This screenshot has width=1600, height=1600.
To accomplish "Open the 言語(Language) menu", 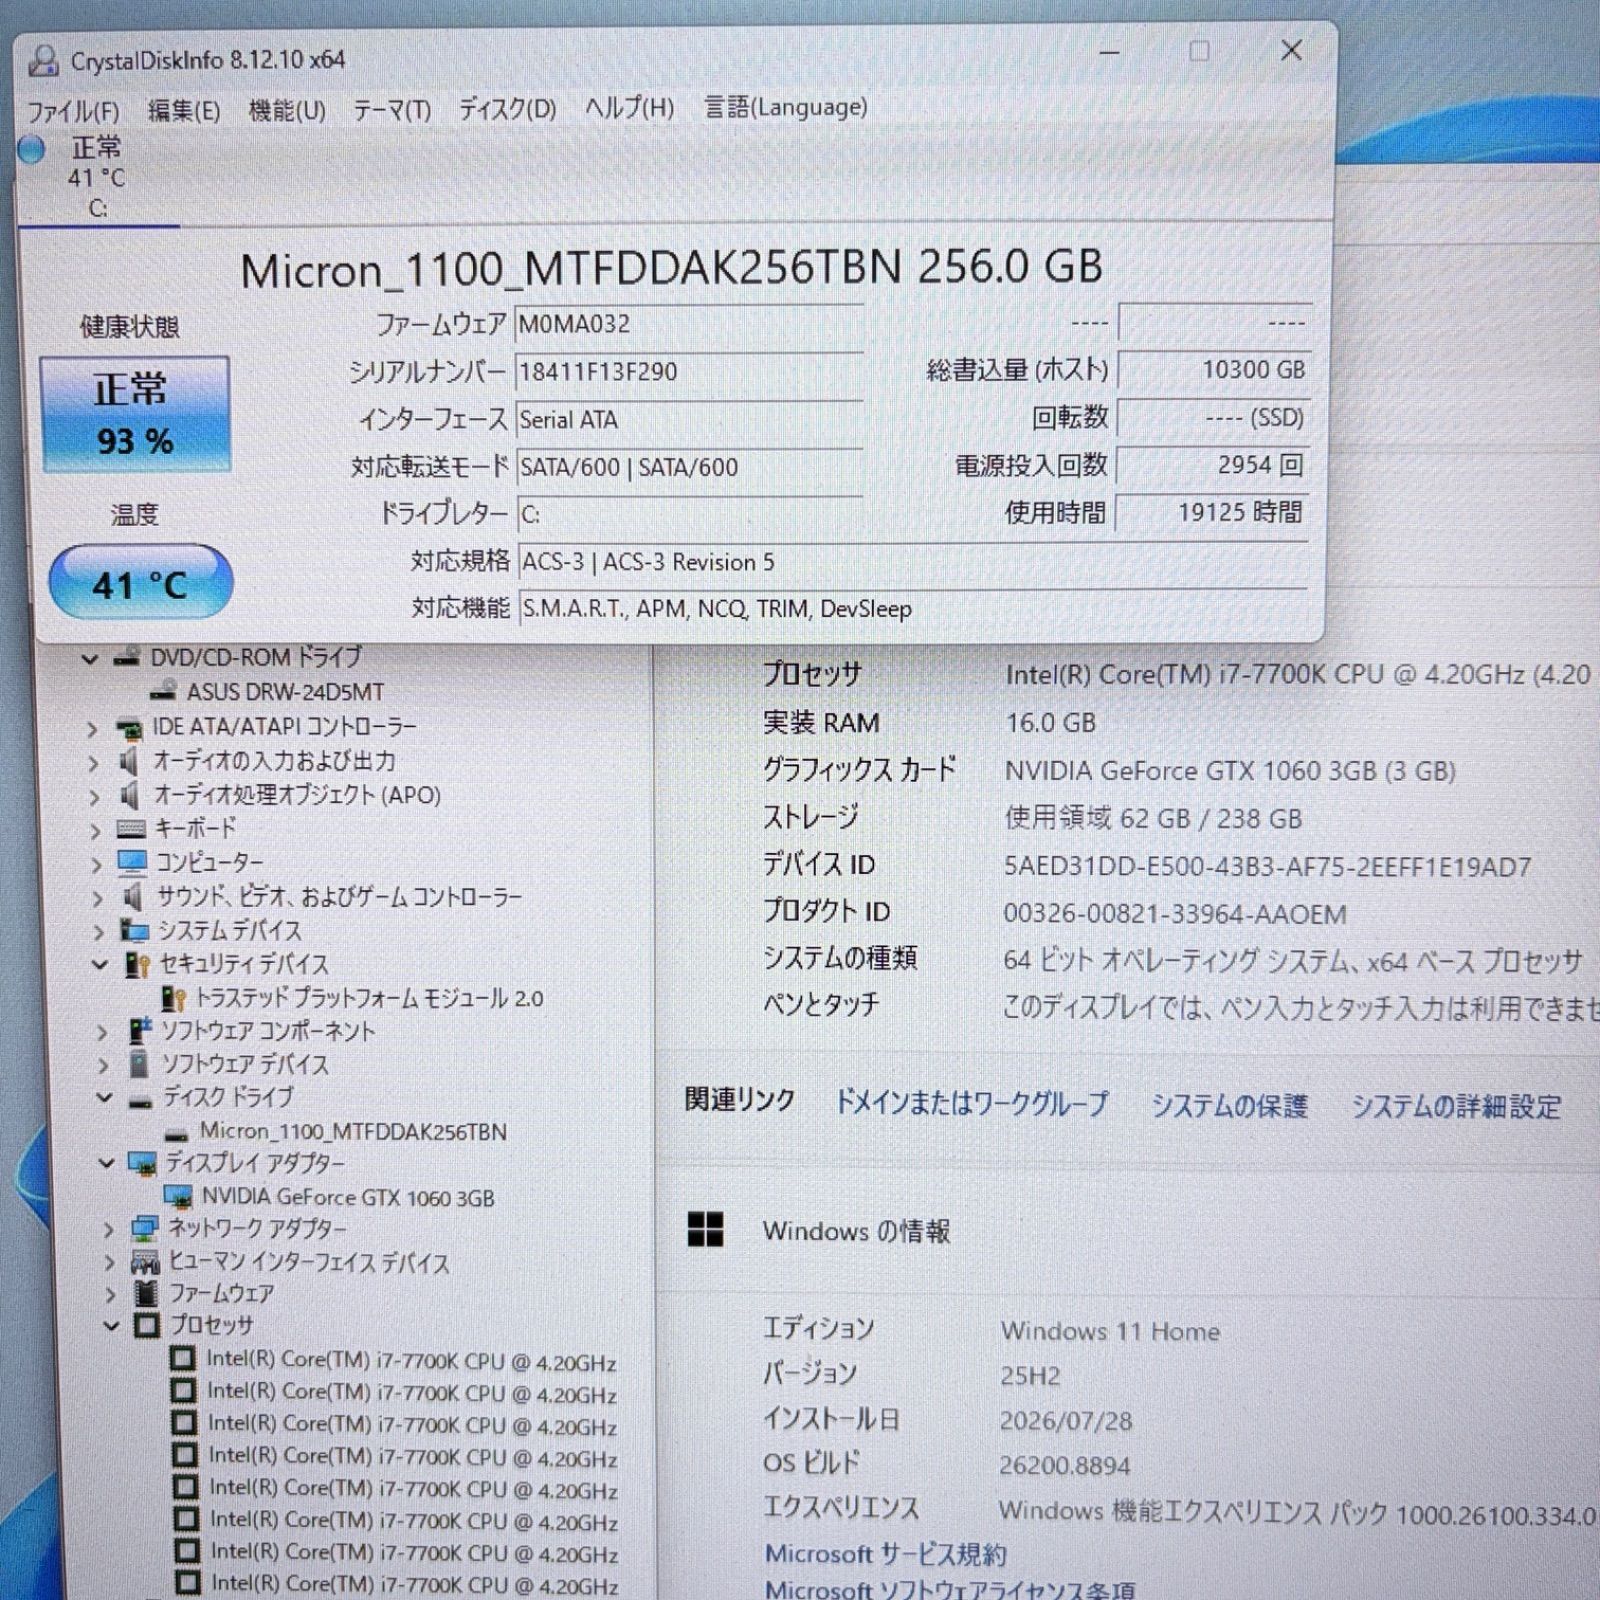I will [786, 106].
